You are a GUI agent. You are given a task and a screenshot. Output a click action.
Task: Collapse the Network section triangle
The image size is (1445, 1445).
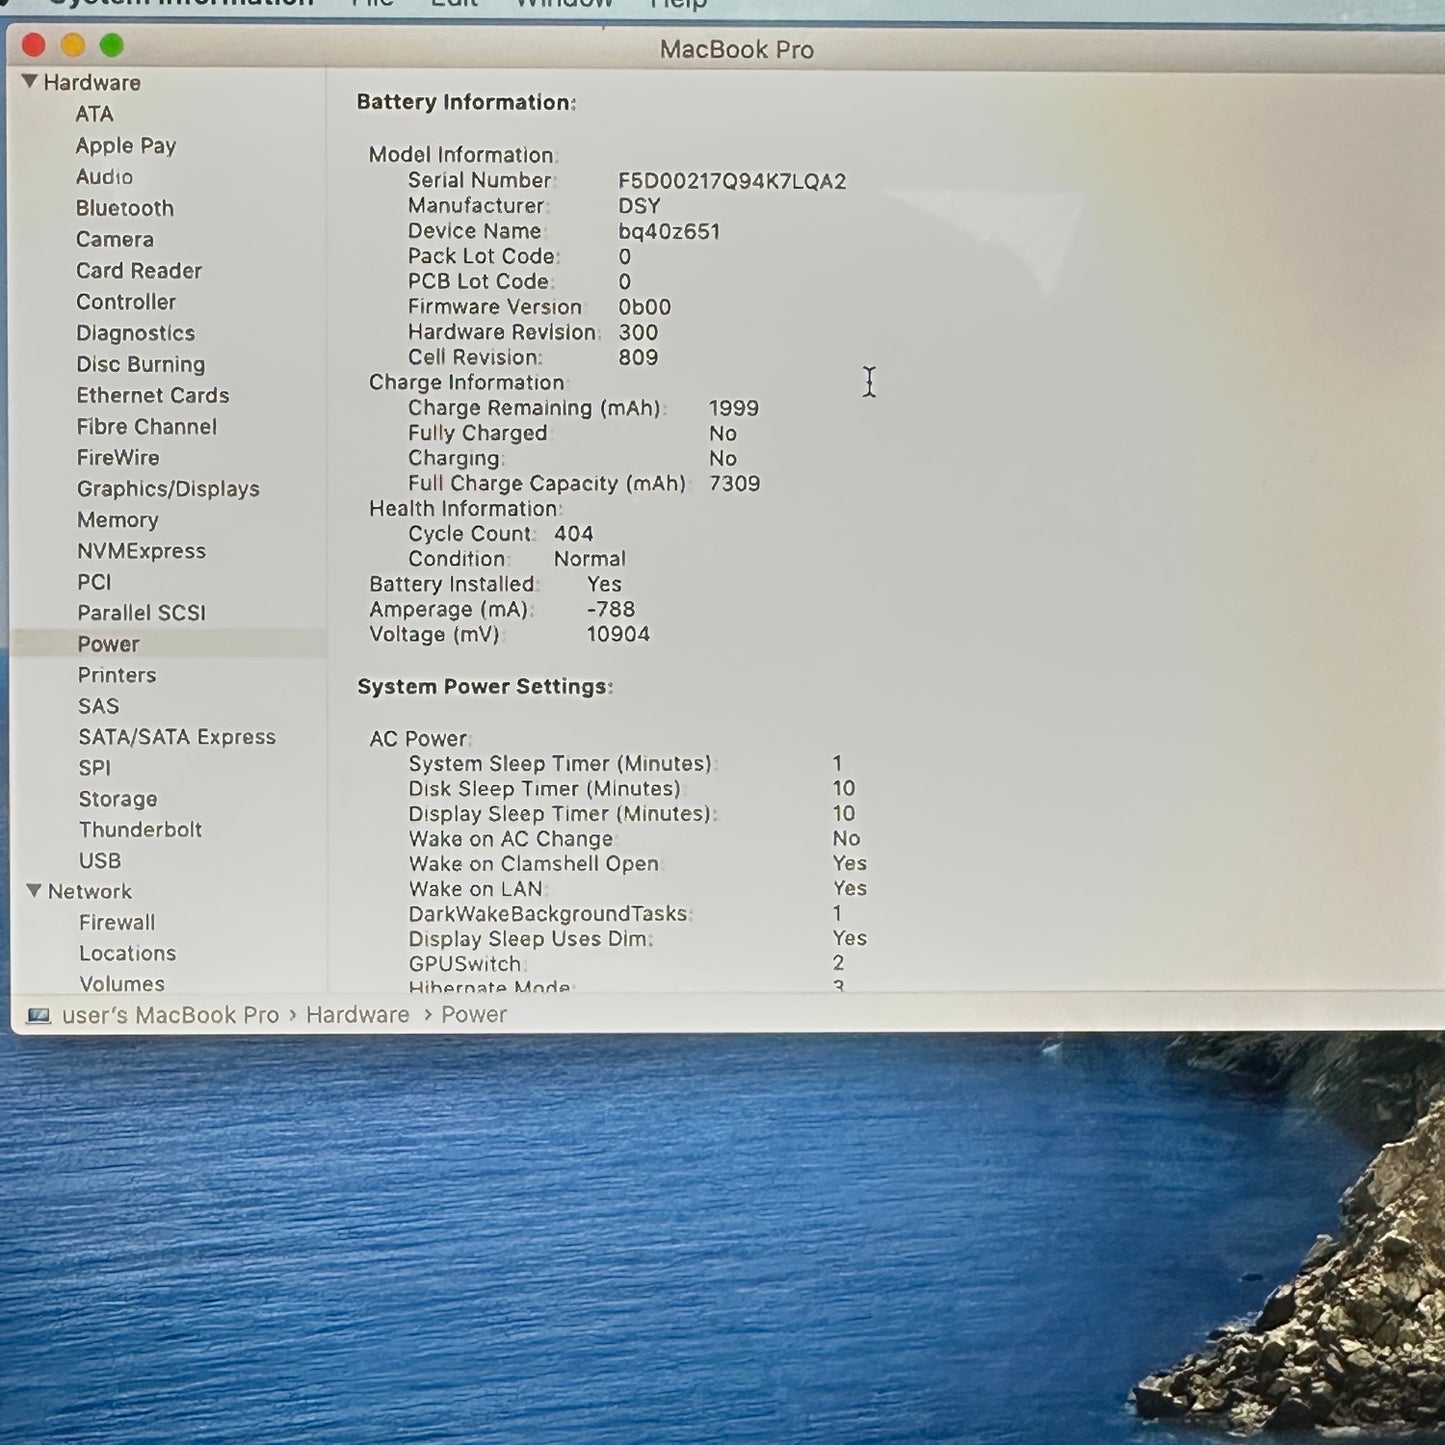(x=34, y=890)
